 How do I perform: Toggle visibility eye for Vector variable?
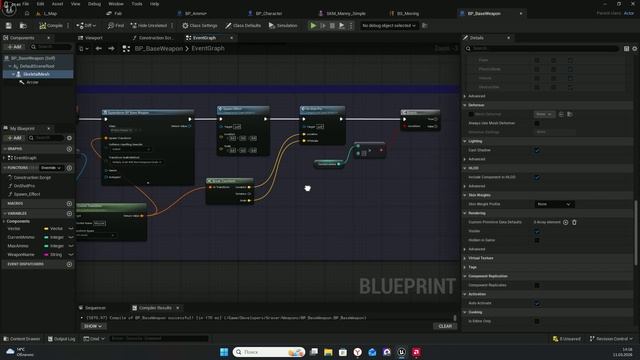(x=71, y=229)
